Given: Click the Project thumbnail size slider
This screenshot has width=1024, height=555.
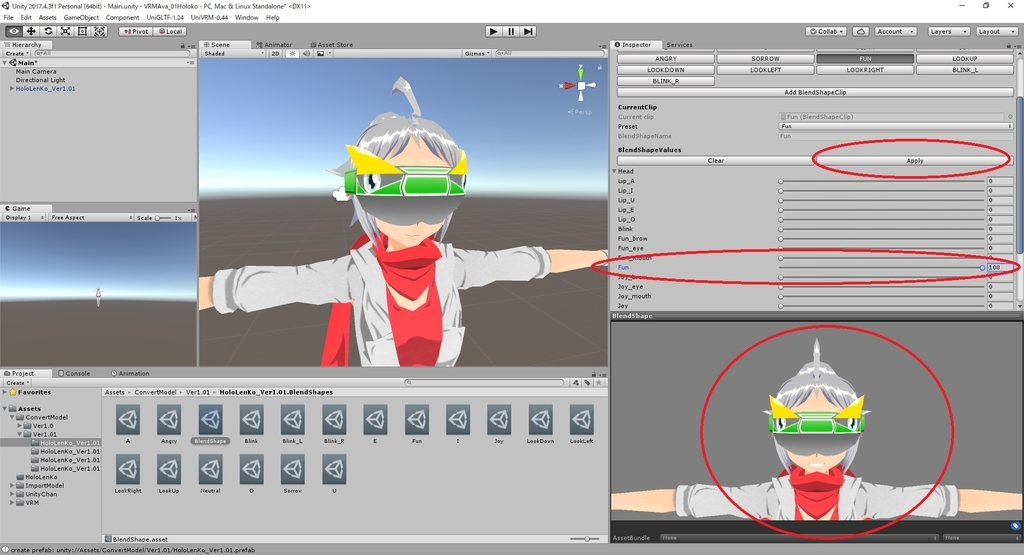Looking at the screenshot, I should [585, 539].
